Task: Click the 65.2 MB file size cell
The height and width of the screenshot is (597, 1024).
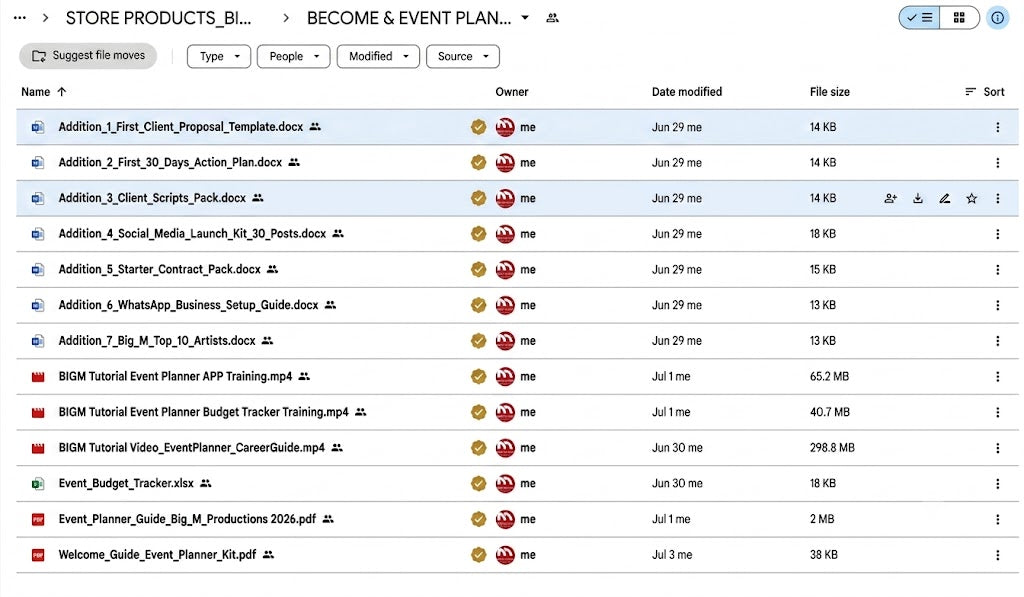Action: pos(829,377)
